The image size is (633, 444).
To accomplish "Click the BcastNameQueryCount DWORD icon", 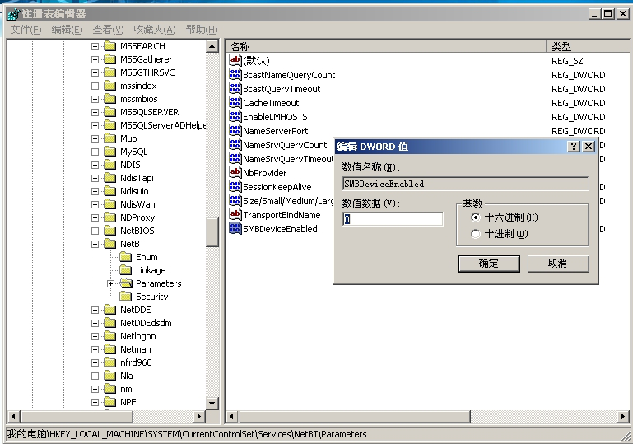I will [x=235, y=74].
